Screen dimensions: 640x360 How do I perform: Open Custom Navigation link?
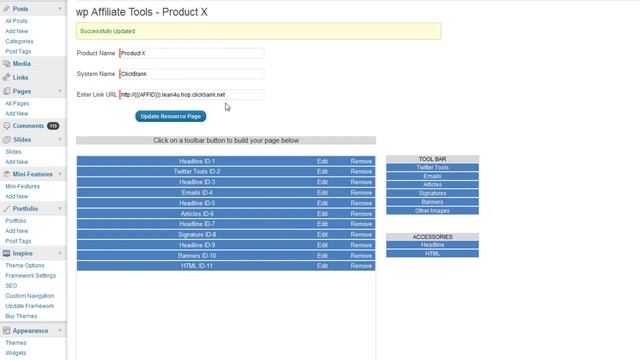pos(29,296)
